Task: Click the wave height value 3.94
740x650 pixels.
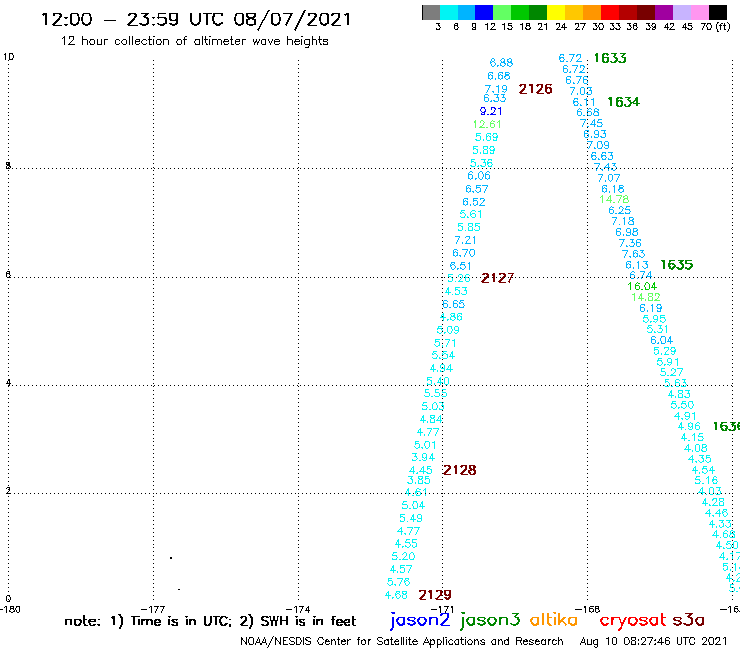Action: click(x=423, y=457)
